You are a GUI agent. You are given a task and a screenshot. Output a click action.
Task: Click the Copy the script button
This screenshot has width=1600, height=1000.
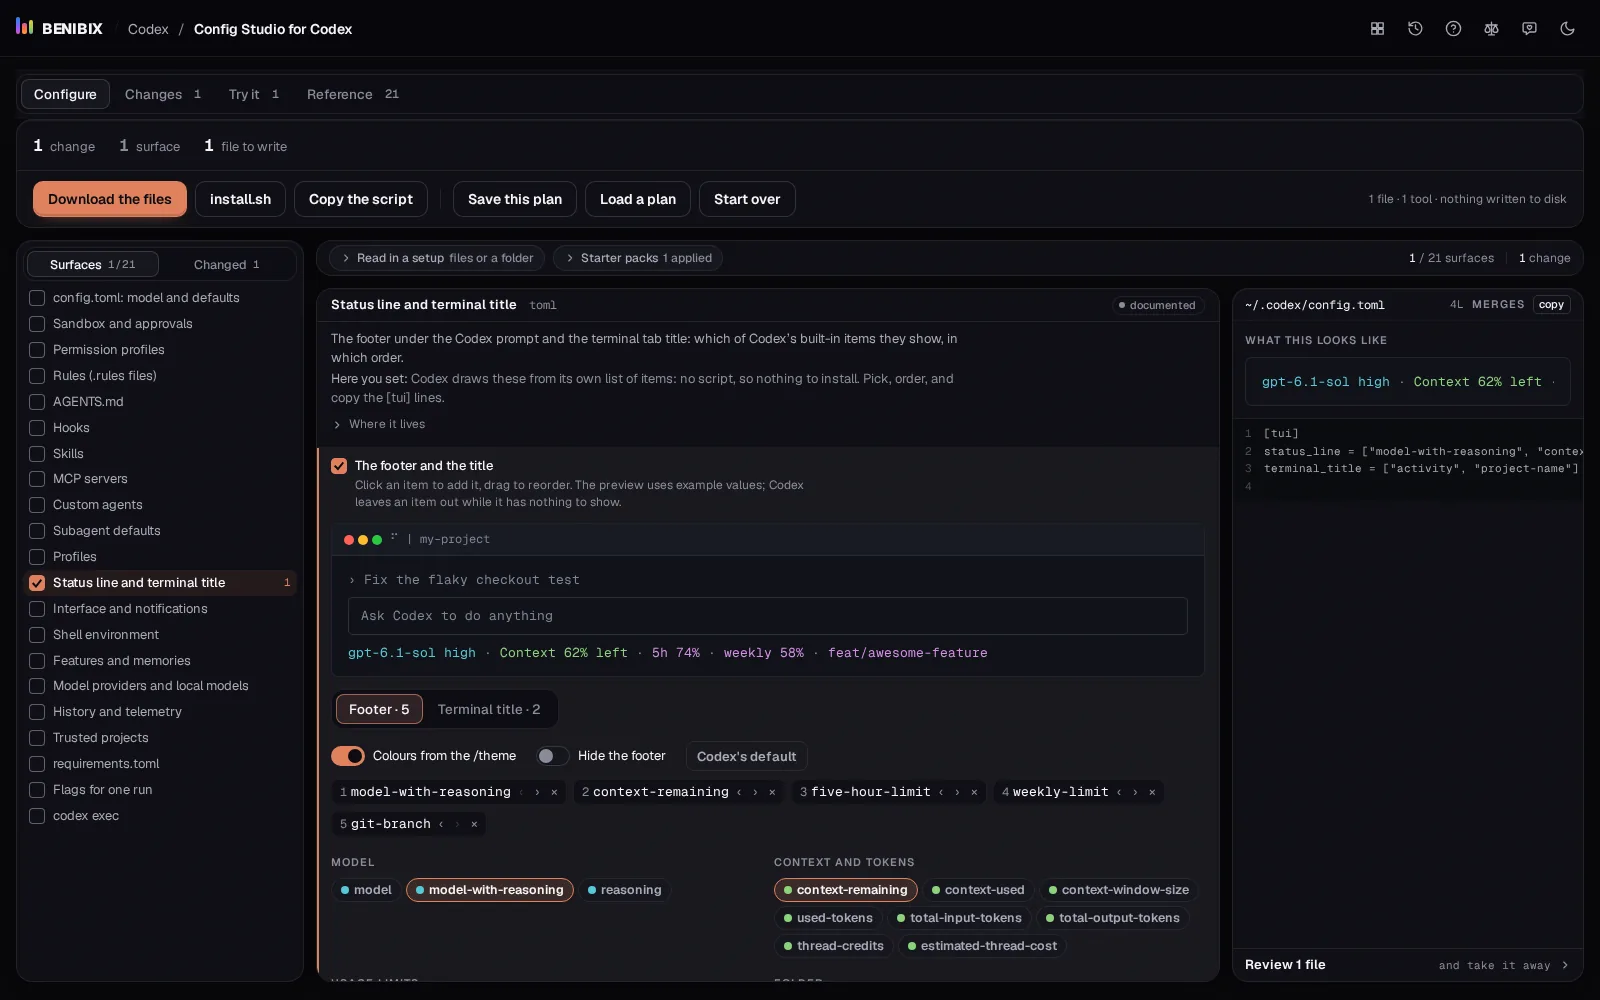click(x=361, y=199)
